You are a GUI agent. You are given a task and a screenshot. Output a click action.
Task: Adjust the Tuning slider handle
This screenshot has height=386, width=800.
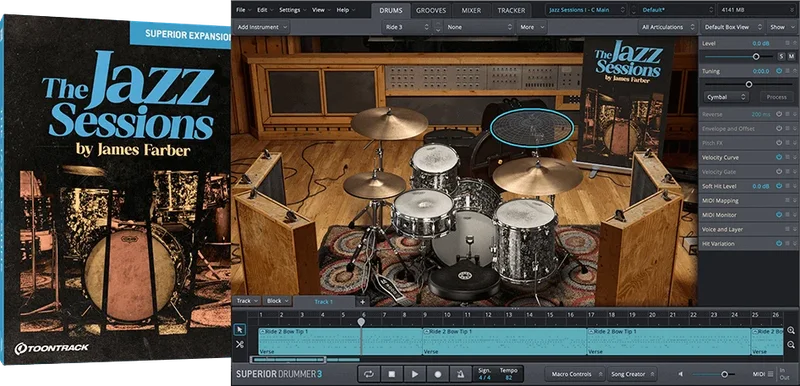[749, 84]
